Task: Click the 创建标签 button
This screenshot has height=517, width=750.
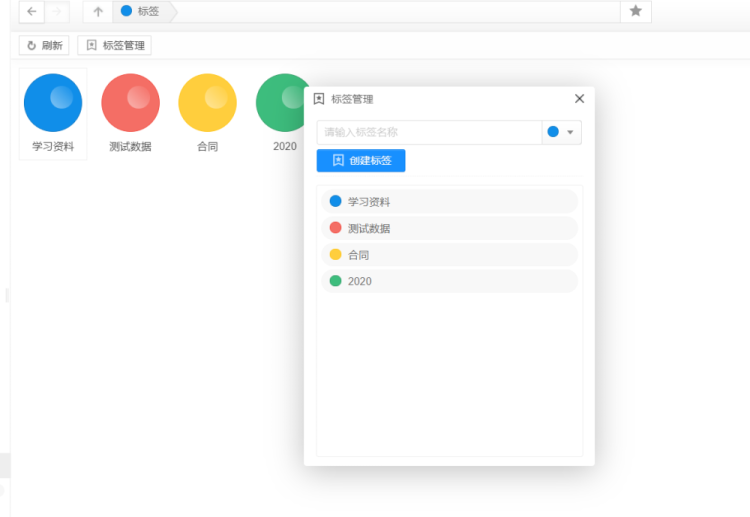Action: (361, 160)
